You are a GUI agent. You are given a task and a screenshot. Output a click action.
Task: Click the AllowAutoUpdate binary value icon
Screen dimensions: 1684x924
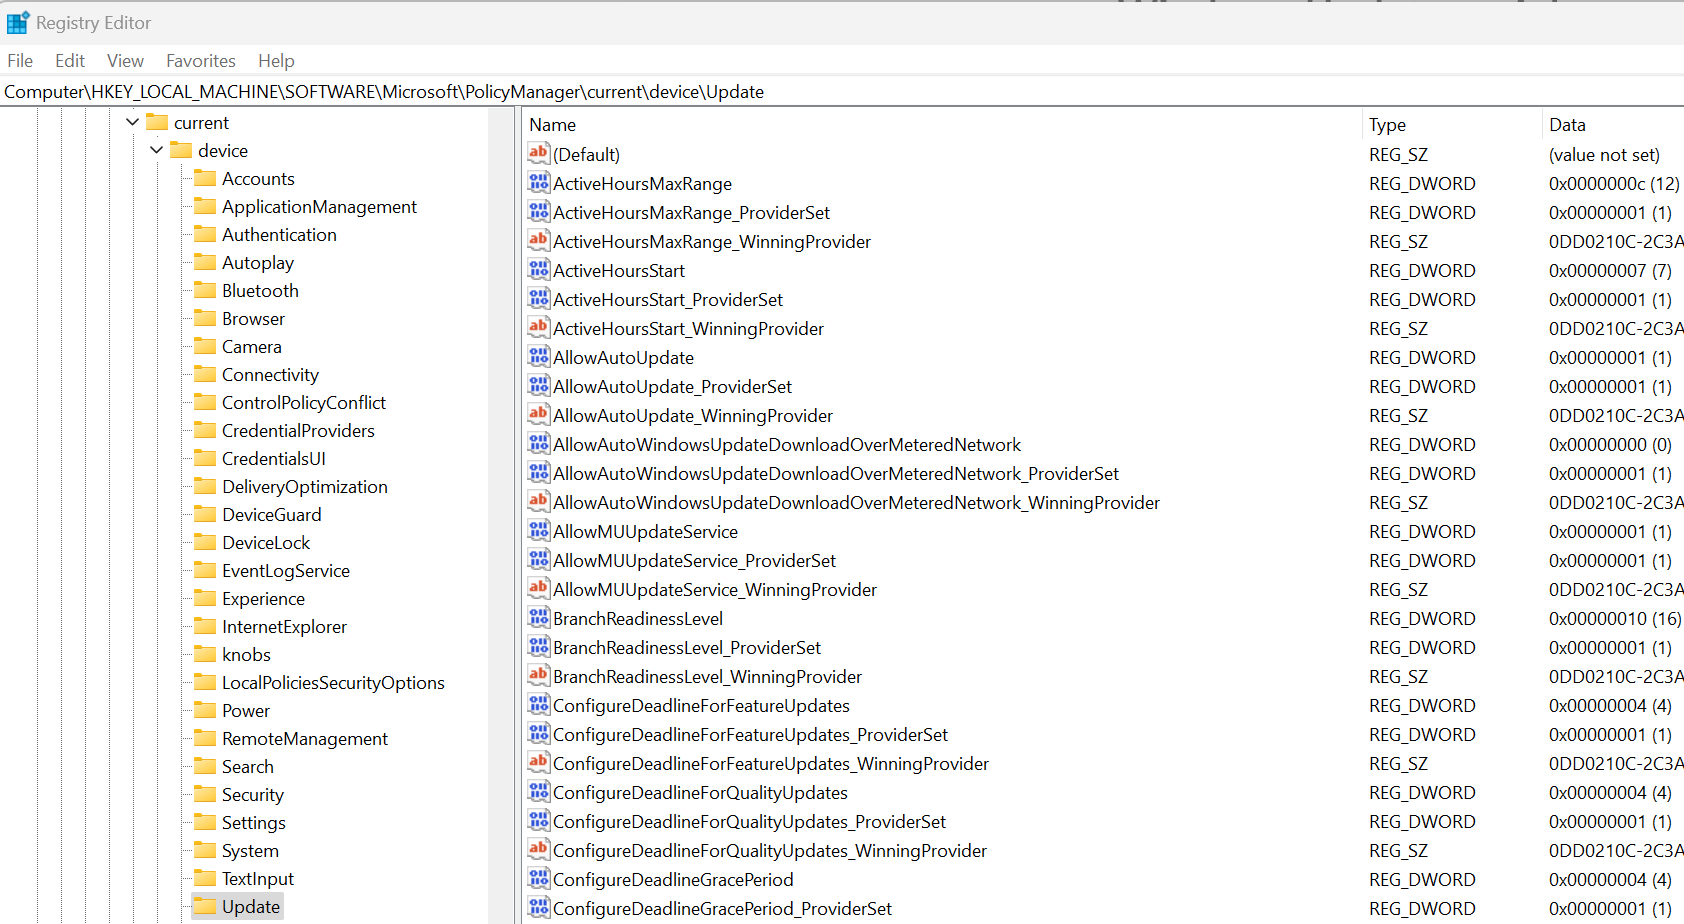pyautogui.click(x=538, y=357)
